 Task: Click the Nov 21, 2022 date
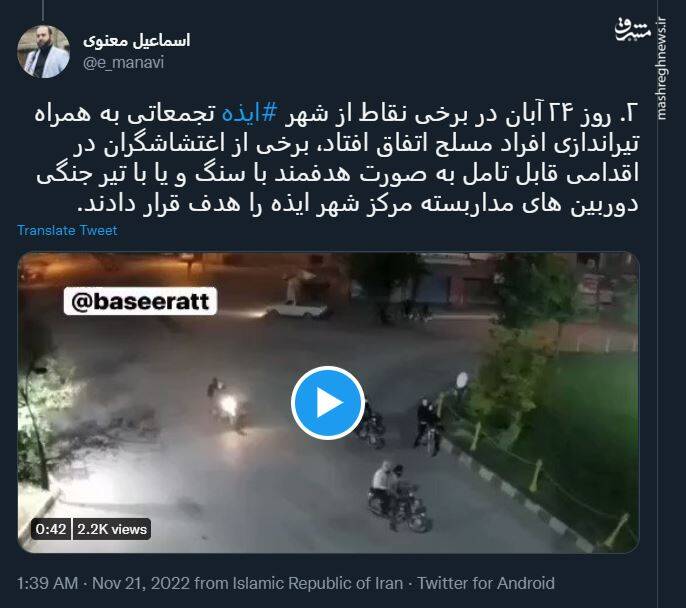tap(141, 584)
